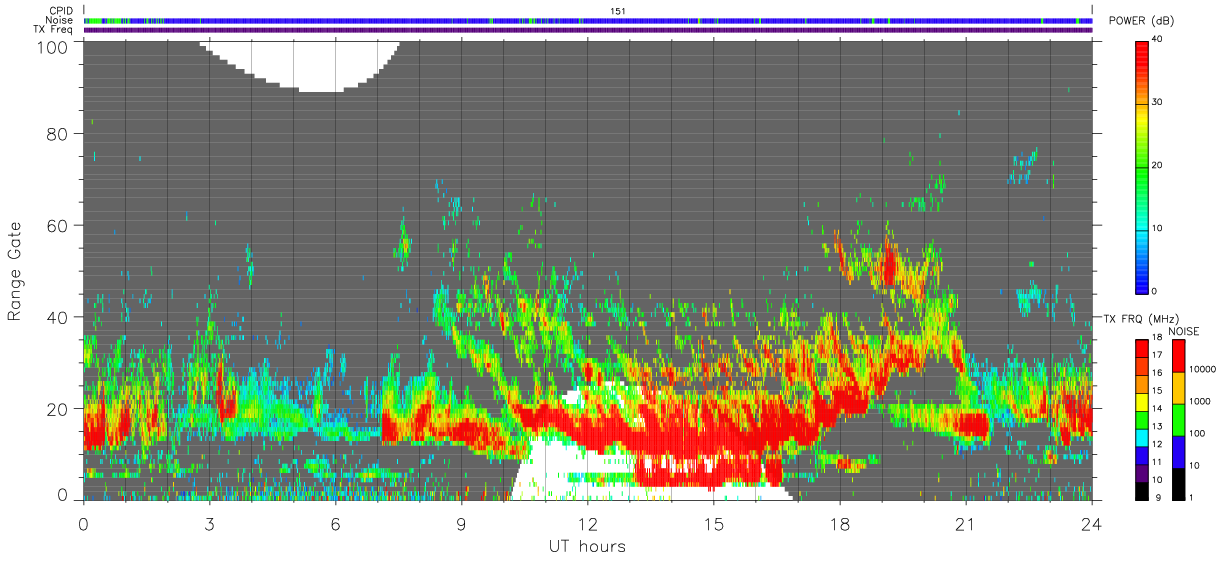
Task: Click the 1000 label on the NOISE legend
Action: (x=1198, y=401)
